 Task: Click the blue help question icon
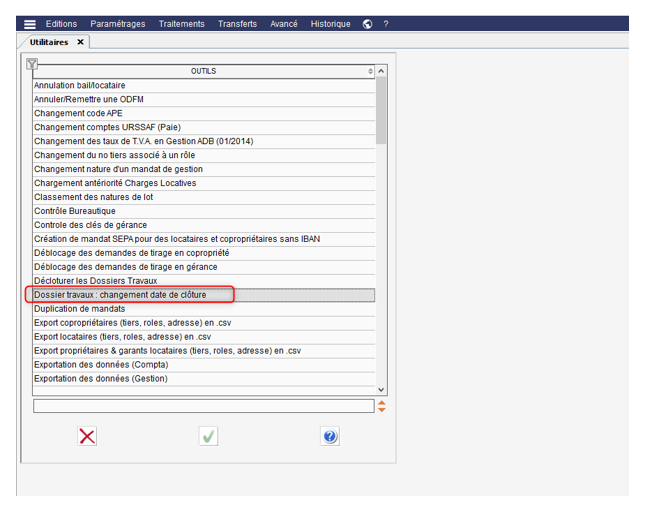pos(330,436)
